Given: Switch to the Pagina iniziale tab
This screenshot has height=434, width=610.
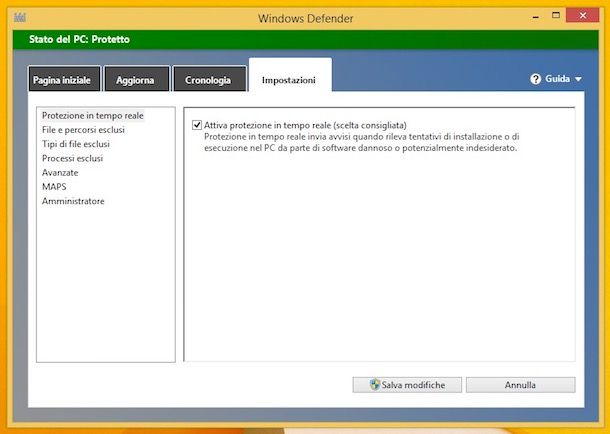Looking at the screenshot, I should pyautogui.click(x=65, y=79).
